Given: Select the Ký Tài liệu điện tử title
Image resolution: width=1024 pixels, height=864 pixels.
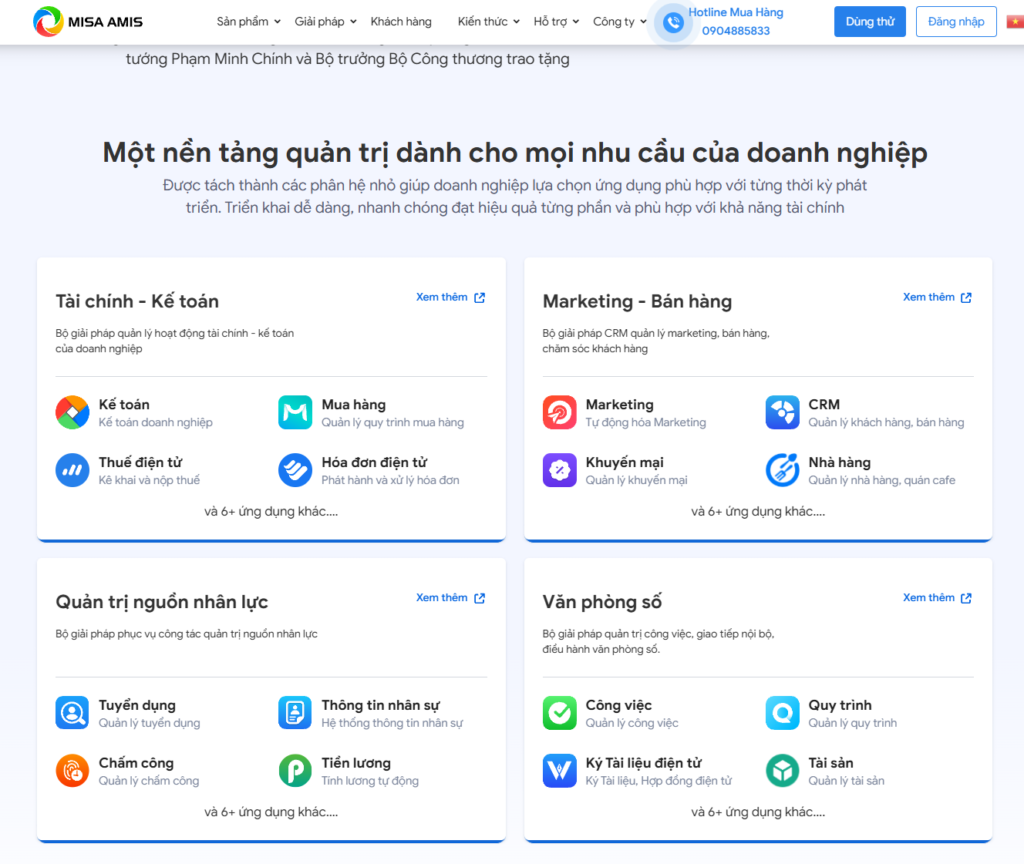Looking at the screenshot, I should (x=644, y=763).
